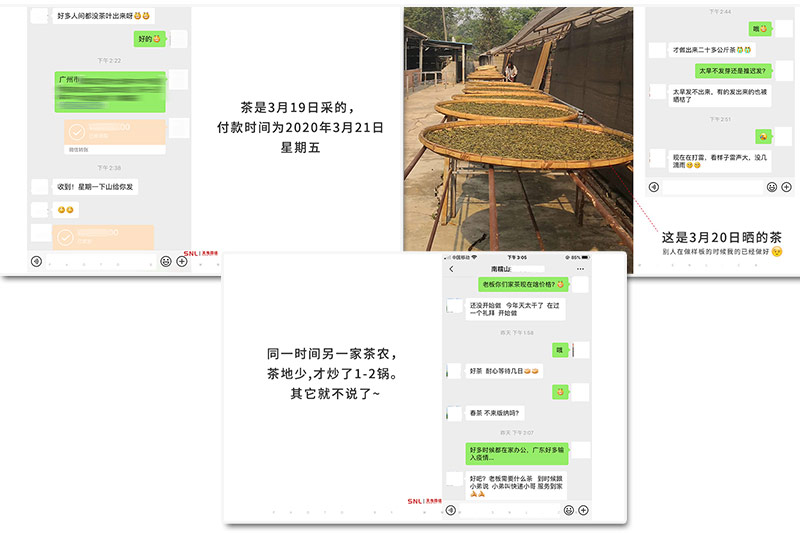Image resolution: width=800 pixels, height=533 pixels.
Task: Tap the voice input icon in the top-right chat
Action: click(654, 187)
